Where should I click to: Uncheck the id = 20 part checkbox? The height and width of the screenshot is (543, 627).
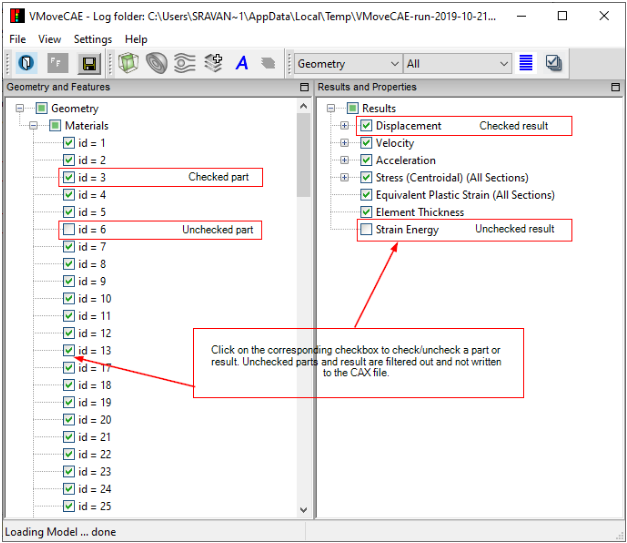(69, 419)
